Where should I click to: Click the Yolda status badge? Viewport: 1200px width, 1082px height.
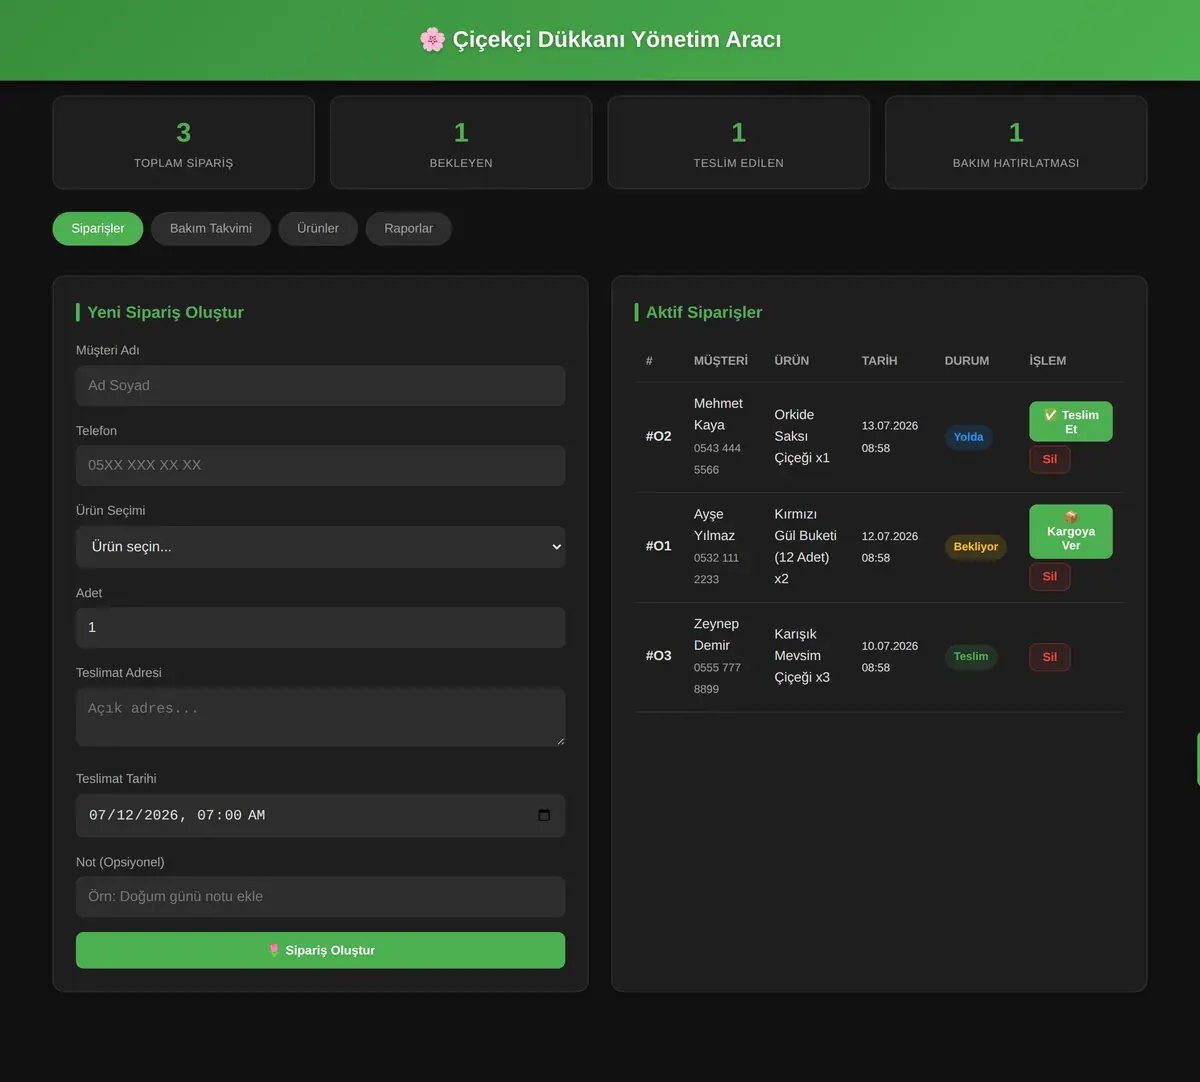[x=968, y=437]
